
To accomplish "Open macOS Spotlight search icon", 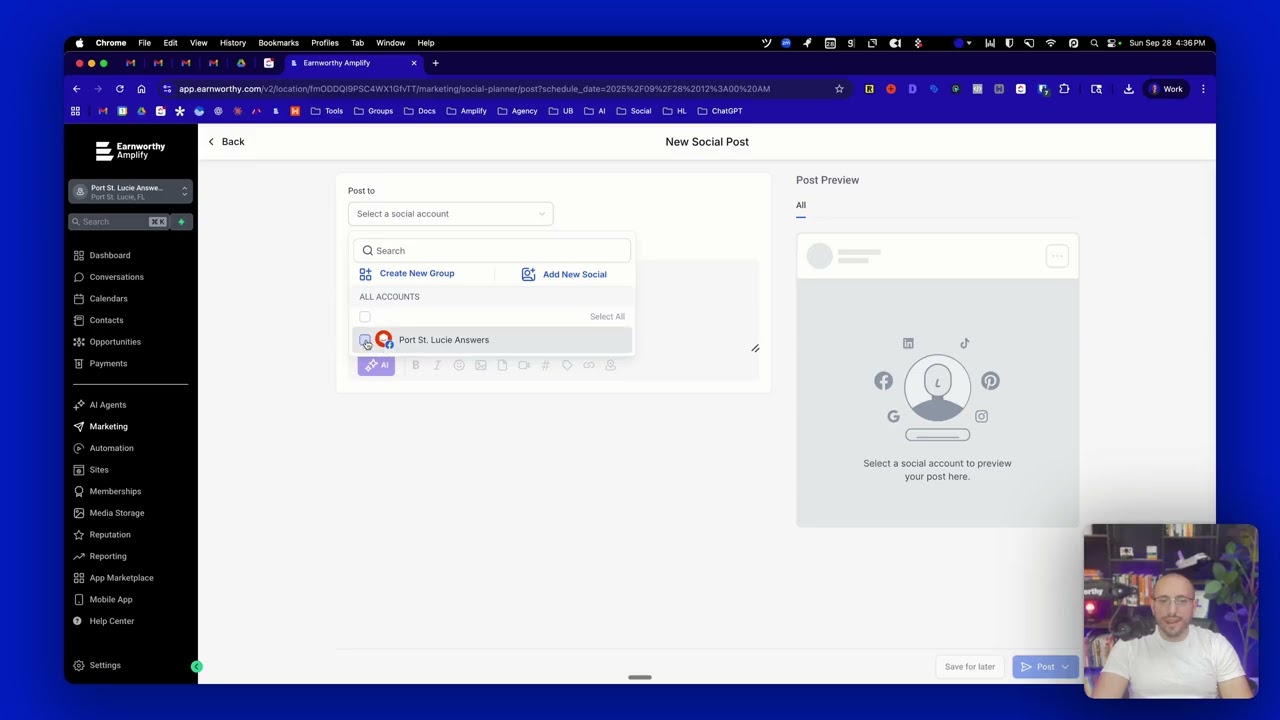I will pyautogui.click(x=1094, y=43).
